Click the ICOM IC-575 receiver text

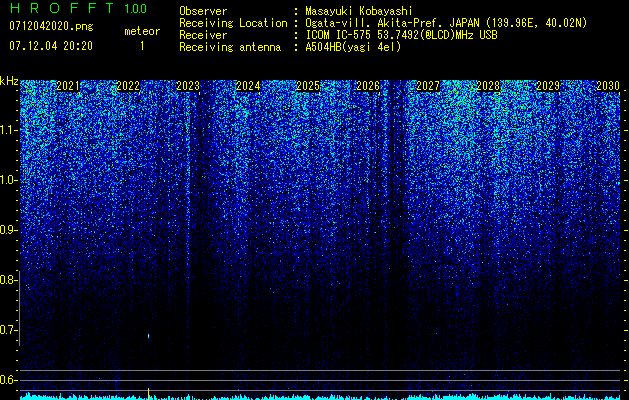(x=401, y=35)
